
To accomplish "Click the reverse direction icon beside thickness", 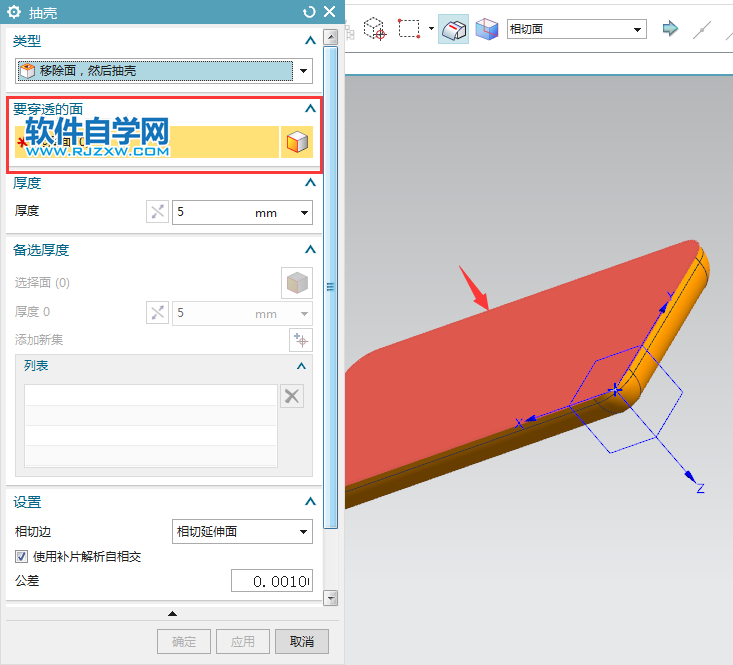I will 158,212.
